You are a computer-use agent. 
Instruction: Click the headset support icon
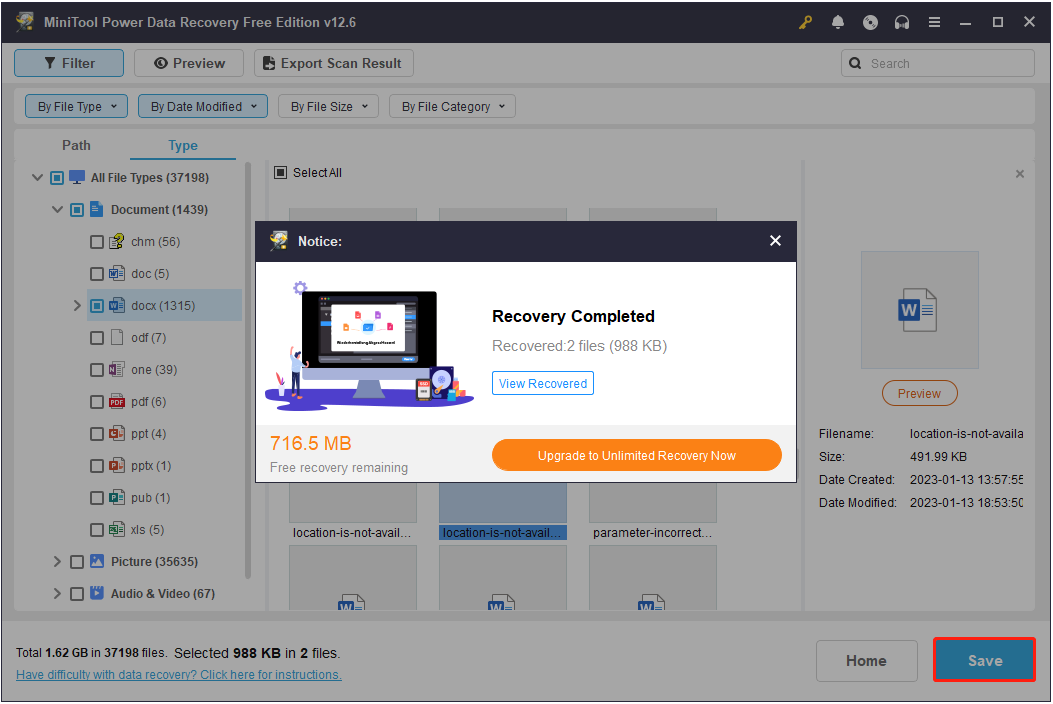click(902, 21)
